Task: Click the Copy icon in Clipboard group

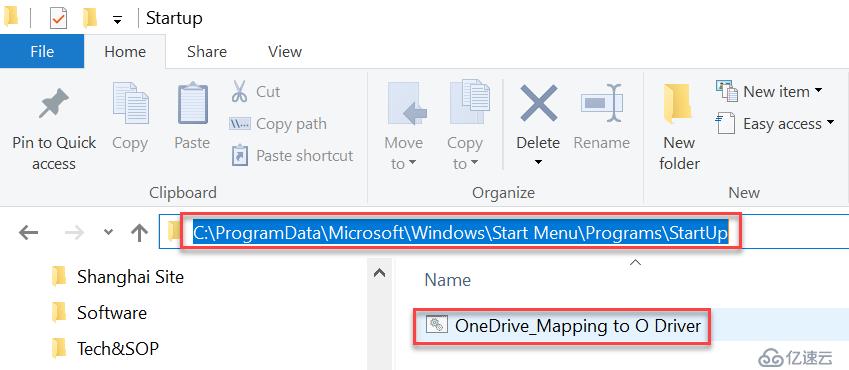Action: (130, 103)
